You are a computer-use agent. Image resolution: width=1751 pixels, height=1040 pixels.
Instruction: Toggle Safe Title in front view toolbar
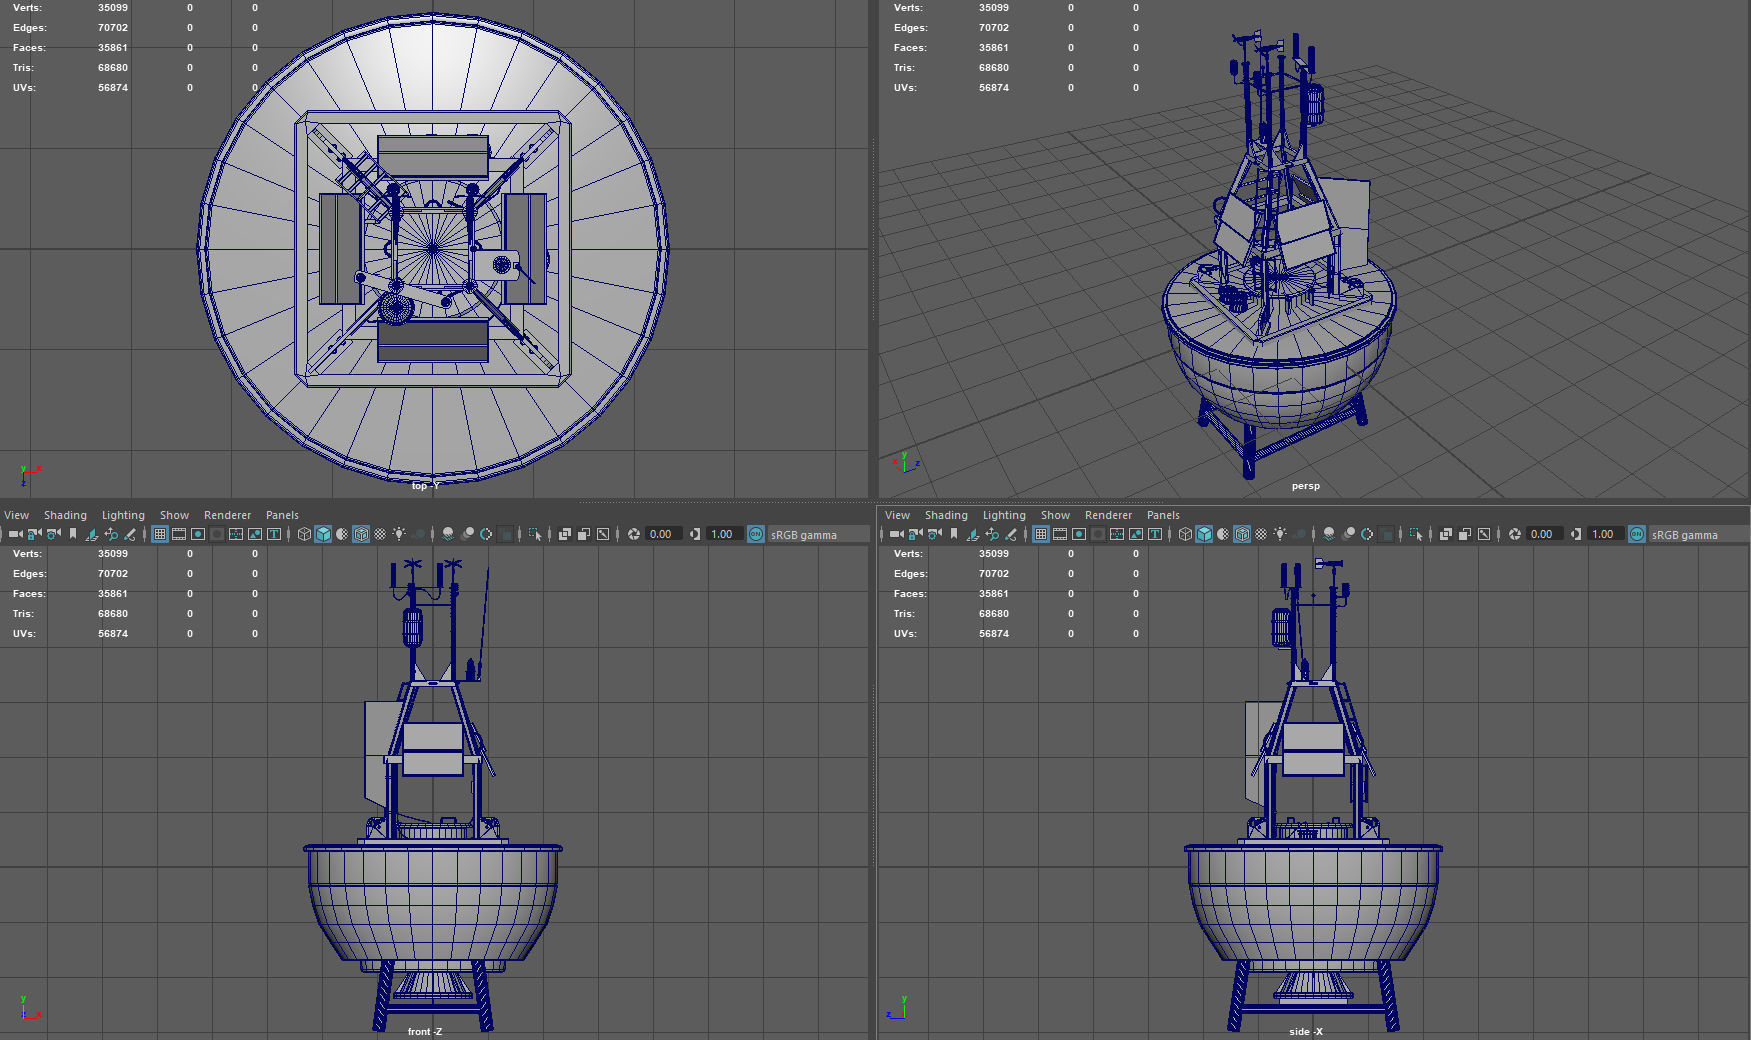pos(274,534)
